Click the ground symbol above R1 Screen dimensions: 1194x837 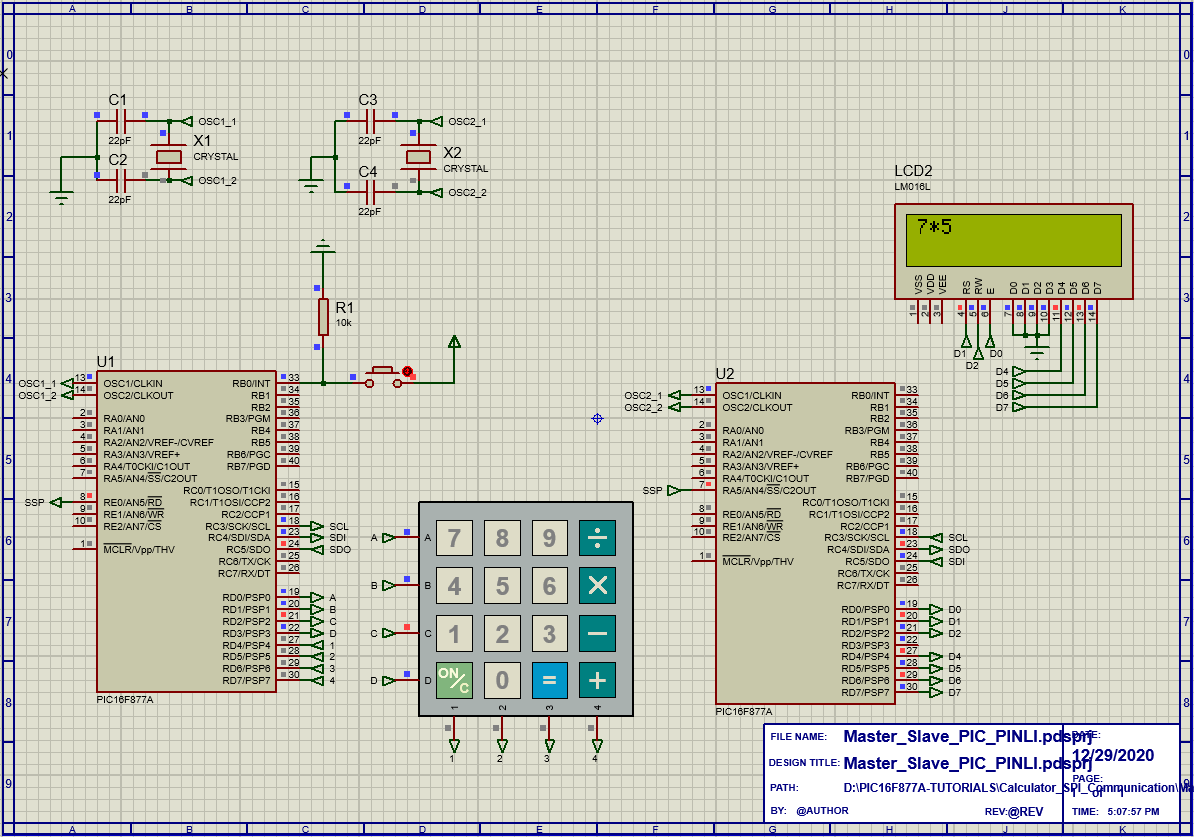coord(323,244)
